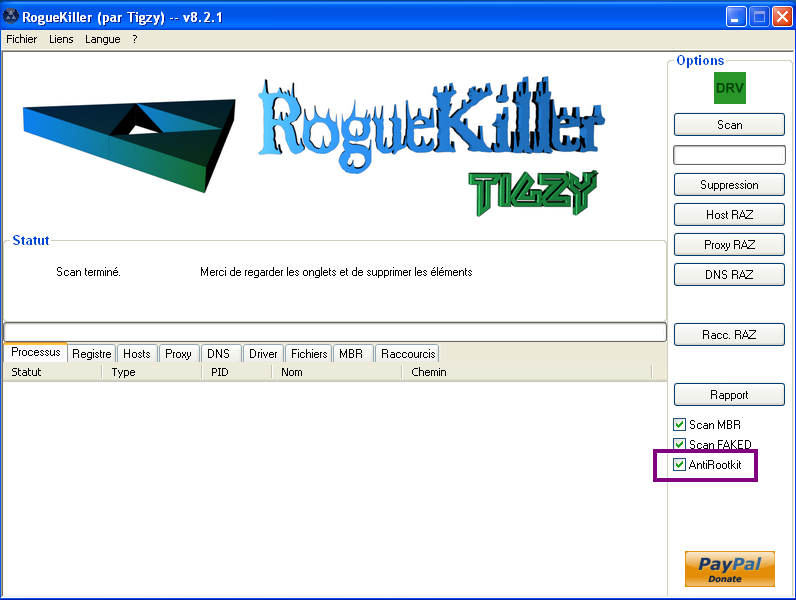The height and width of the screenshot is (600, 796).
Task: Sort by the Type column header
Action: [152, 372]
